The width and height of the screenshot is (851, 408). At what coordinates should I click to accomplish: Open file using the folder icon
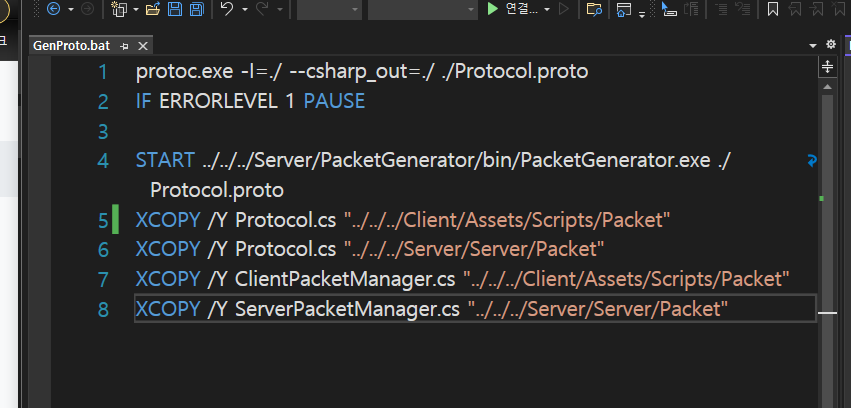(153, 9)
